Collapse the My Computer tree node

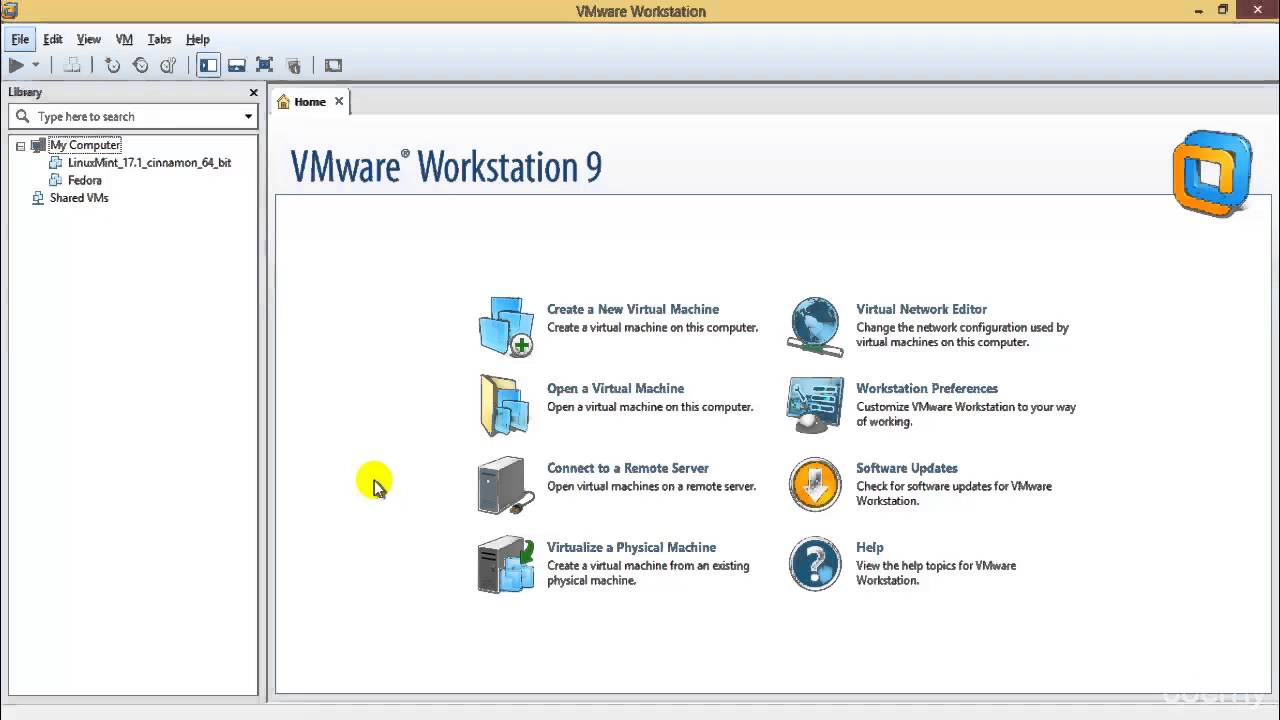[x=20, y=146]
